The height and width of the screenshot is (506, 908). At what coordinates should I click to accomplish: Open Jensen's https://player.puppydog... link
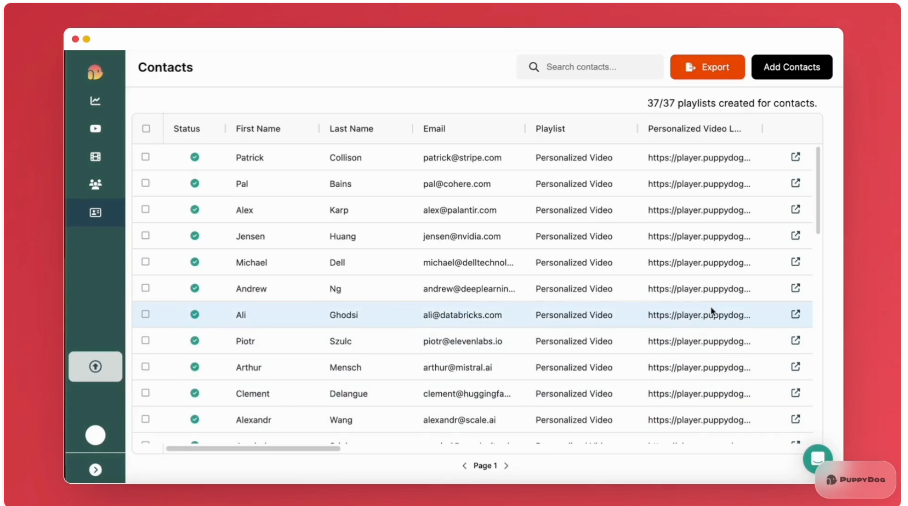point(699,236)
